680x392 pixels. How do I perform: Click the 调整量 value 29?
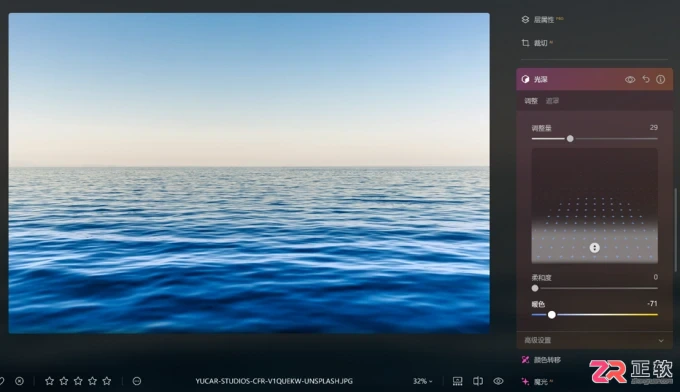(654, 127)
